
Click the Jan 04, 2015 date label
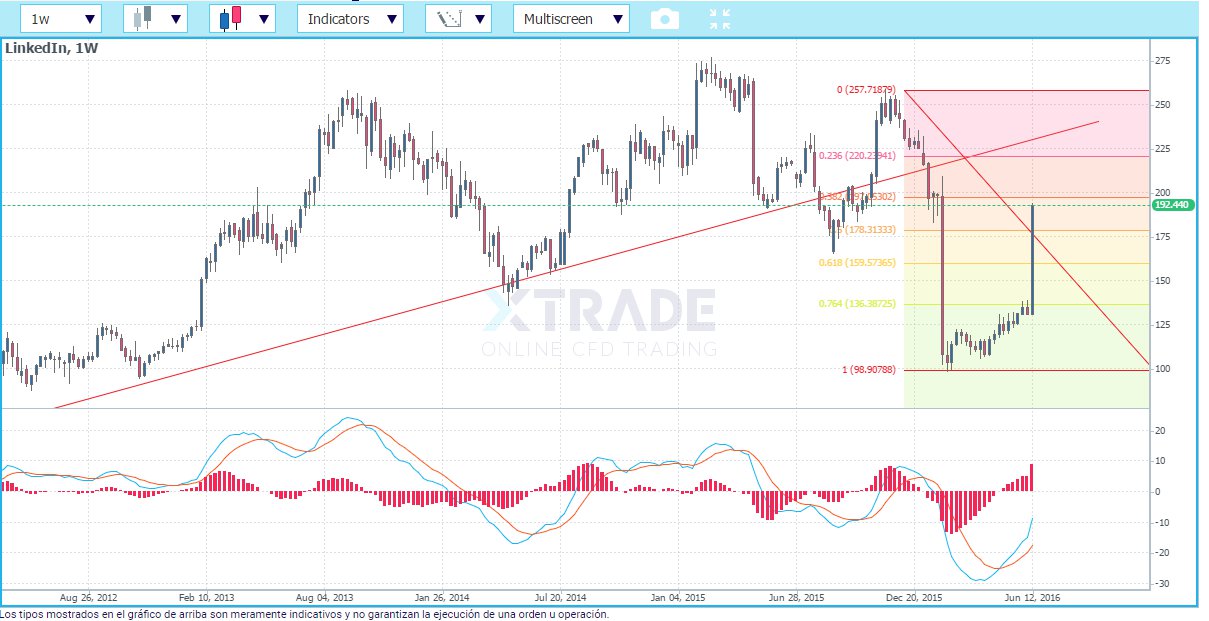click(x=679, y=597)
